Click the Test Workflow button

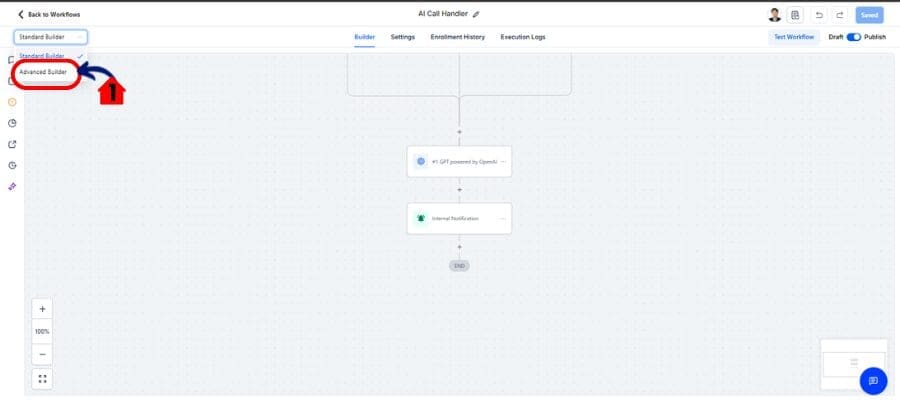(x=794, y=37)
